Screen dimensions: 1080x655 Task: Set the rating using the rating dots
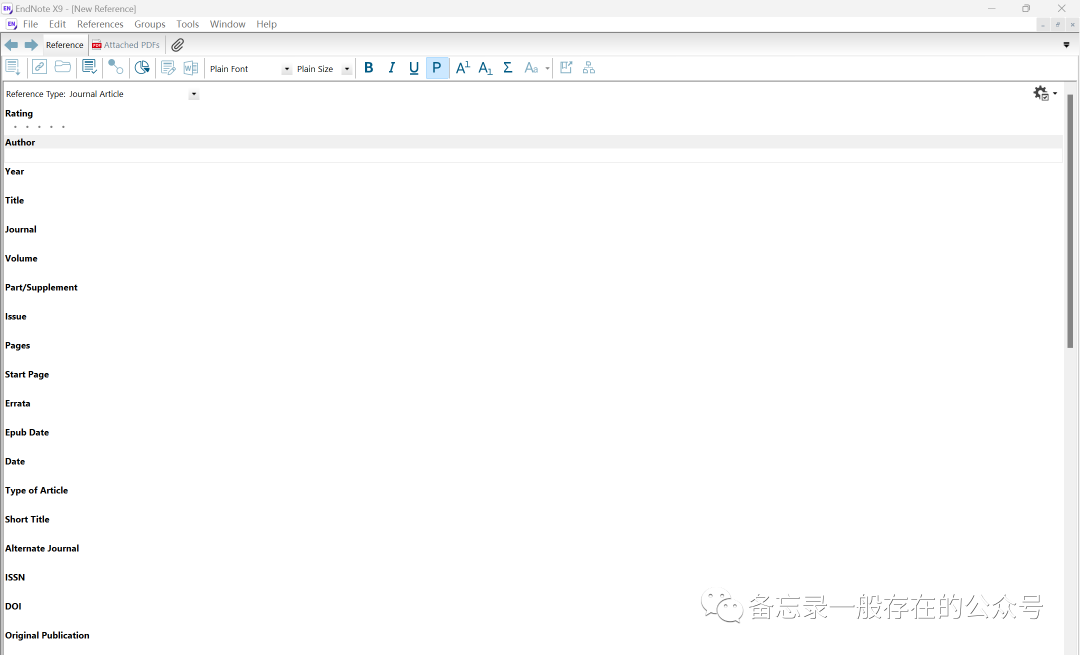[x=39, y=127]
